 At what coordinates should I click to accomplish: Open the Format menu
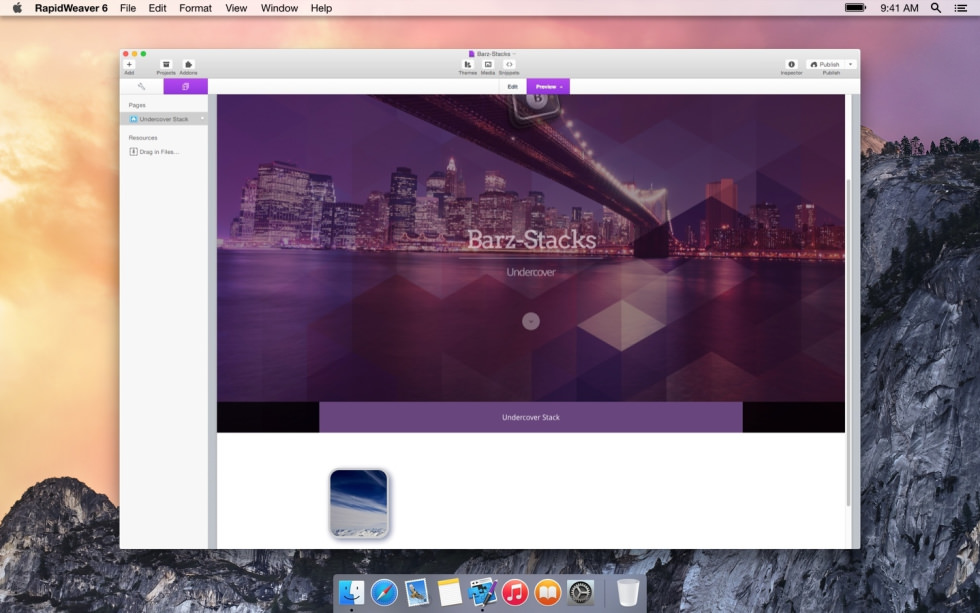coord(196,8)
